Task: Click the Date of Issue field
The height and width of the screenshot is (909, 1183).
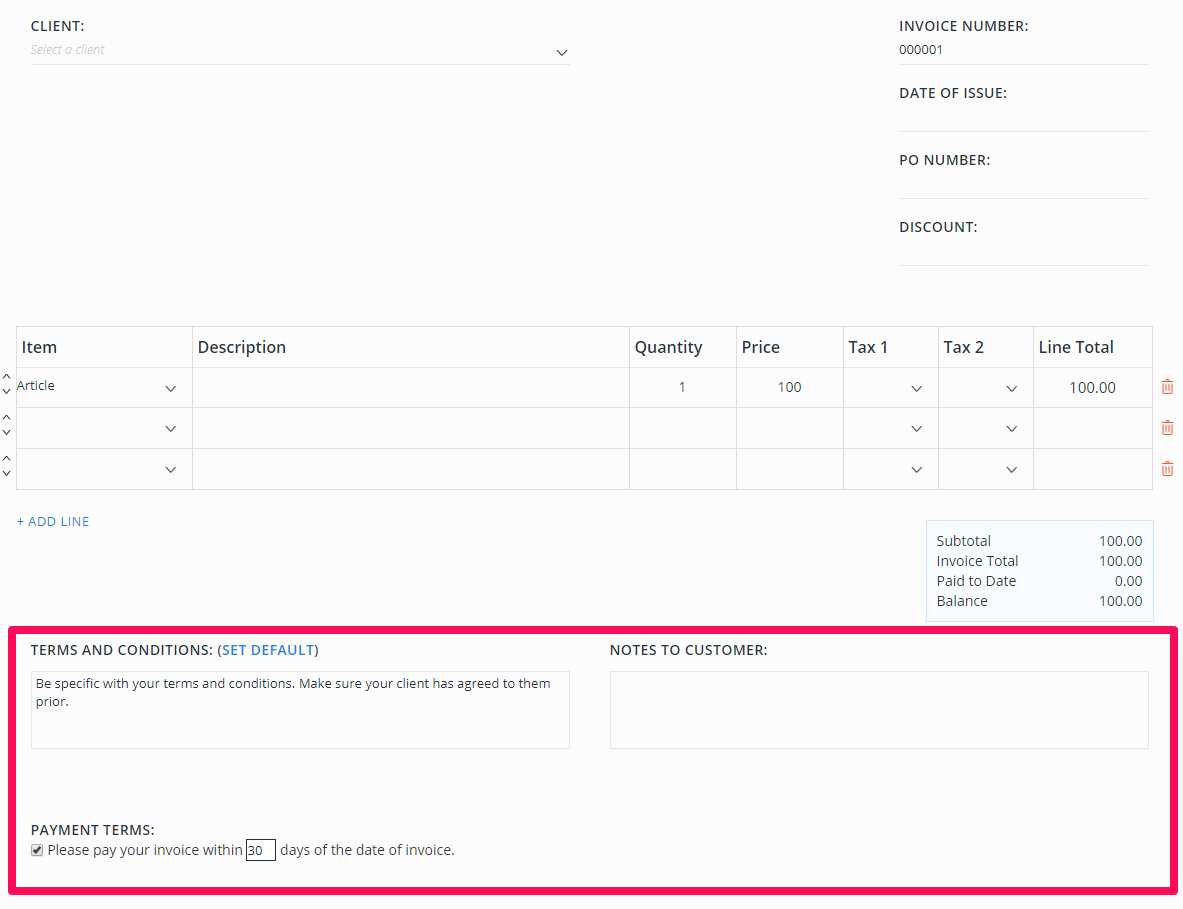Action: [x=1023, y=120]
